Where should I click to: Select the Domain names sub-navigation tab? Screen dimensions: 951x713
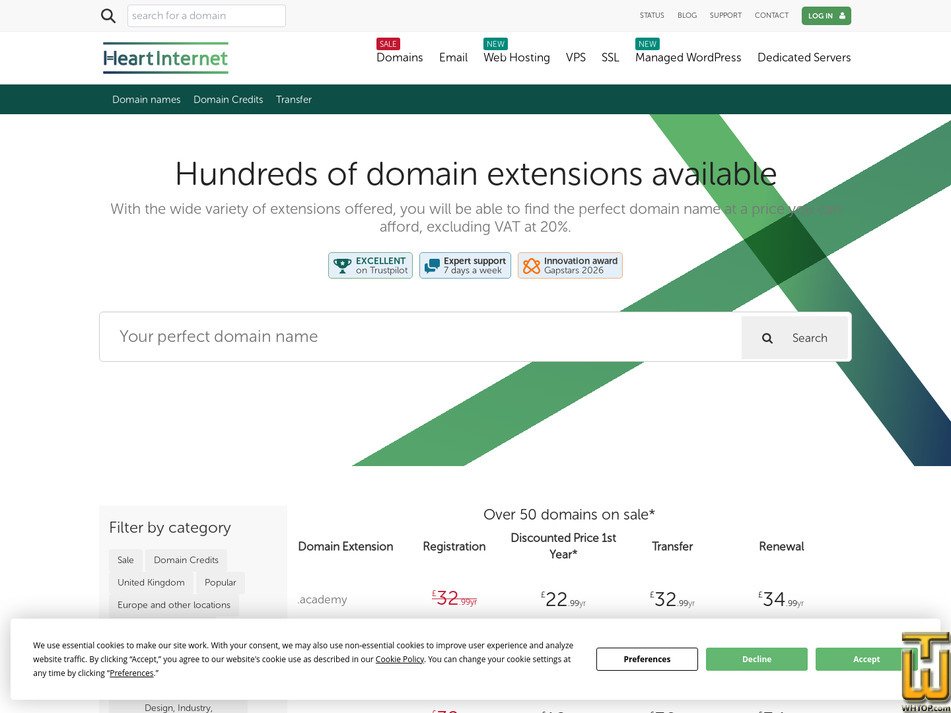146,99
